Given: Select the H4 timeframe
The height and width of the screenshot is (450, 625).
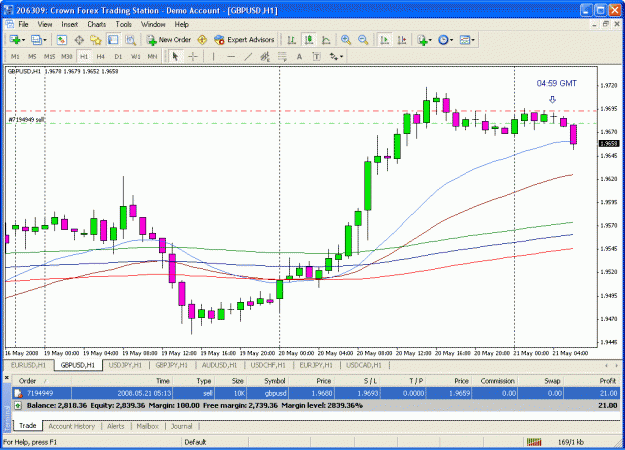Looking at the screenshot, I should [100, 57].
